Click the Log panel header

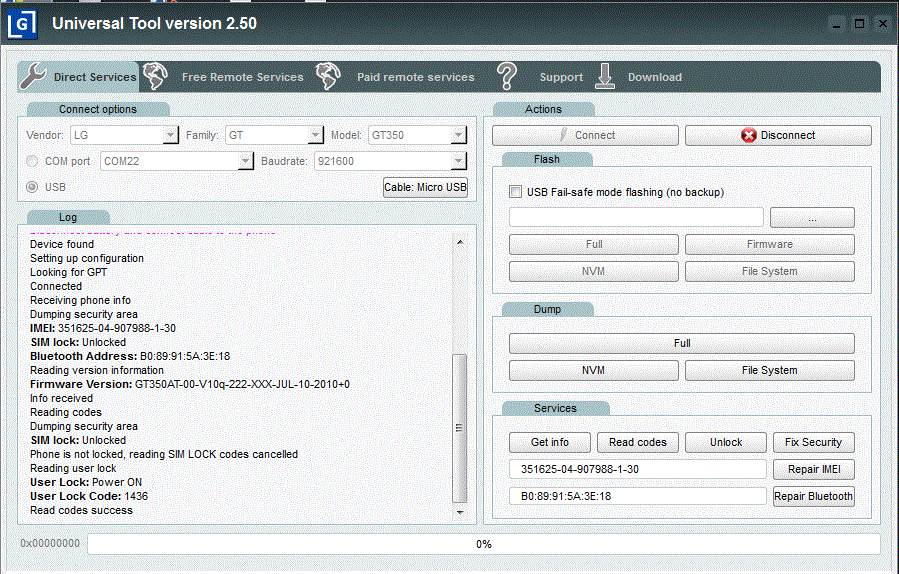click(x=68, y=217)
